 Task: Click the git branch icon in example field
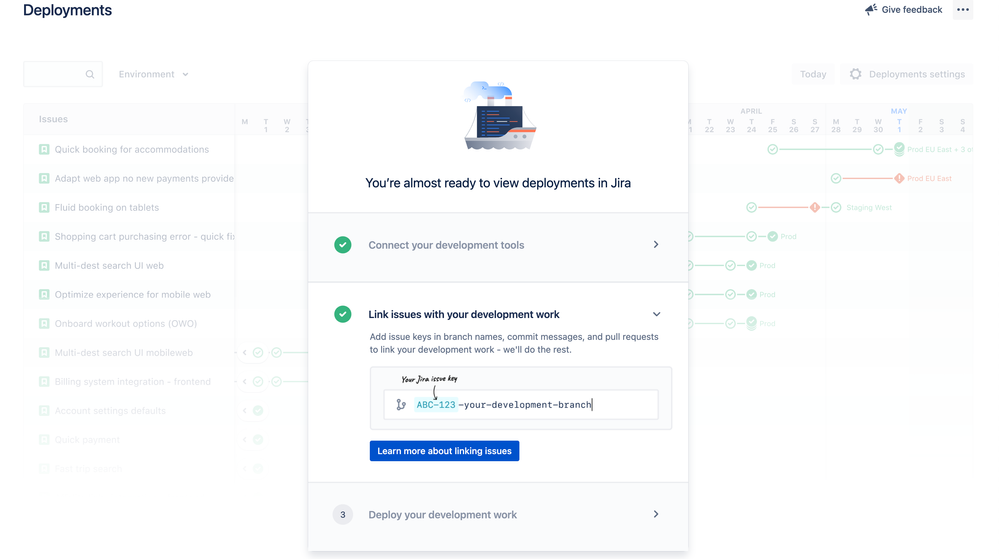[401, 405]
